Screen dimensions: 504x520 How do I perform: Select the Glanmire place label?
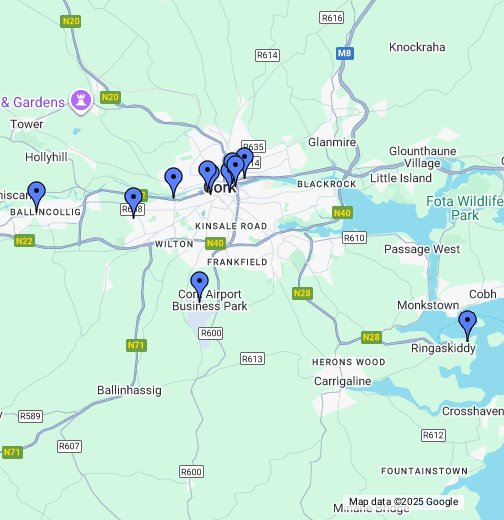(x=332, y=142)
